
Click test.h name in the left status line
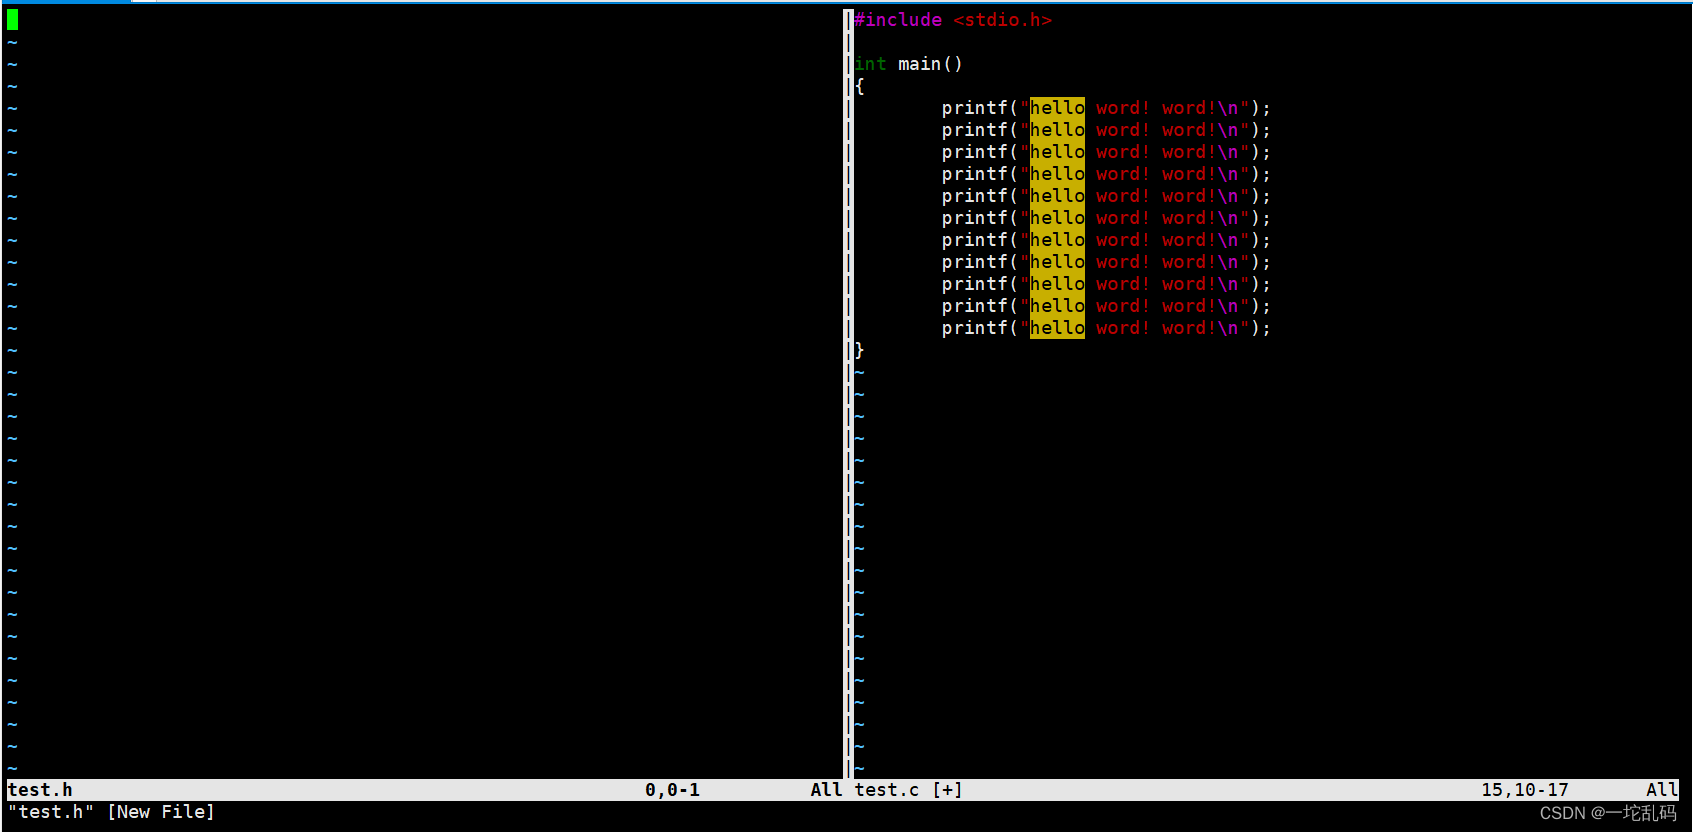coord(40,790)
